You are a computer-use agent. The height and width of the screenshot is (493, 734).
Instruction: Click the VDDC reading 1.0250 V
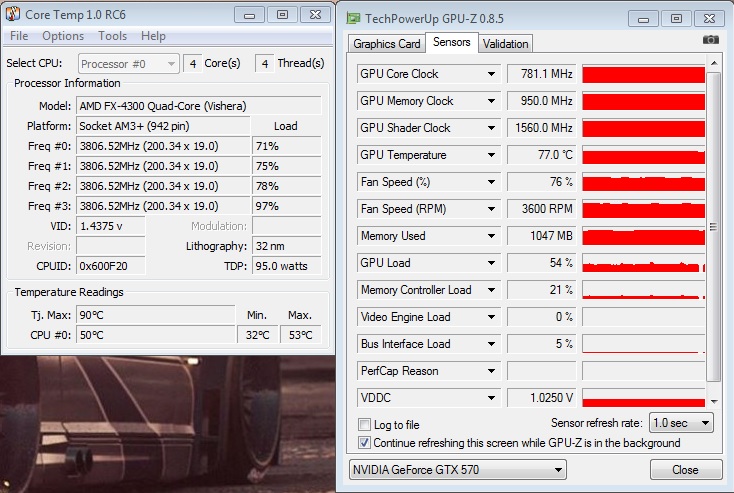pos(542,398)
